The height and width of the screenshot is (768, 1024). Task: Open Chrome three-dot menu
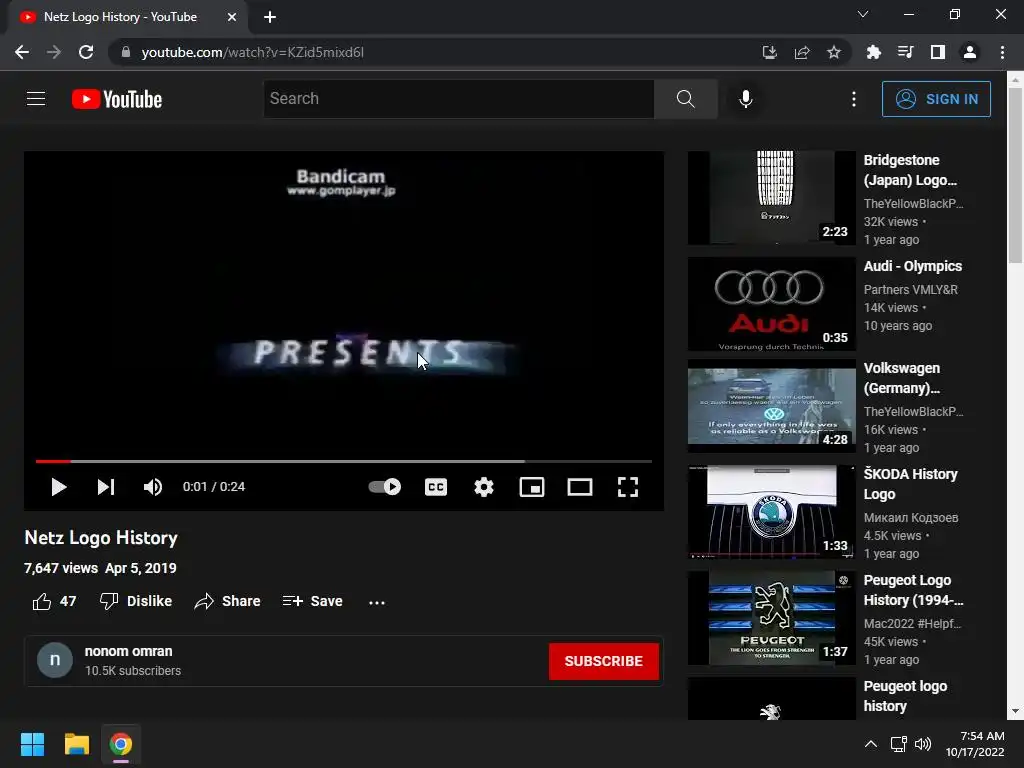[1002, 52]
